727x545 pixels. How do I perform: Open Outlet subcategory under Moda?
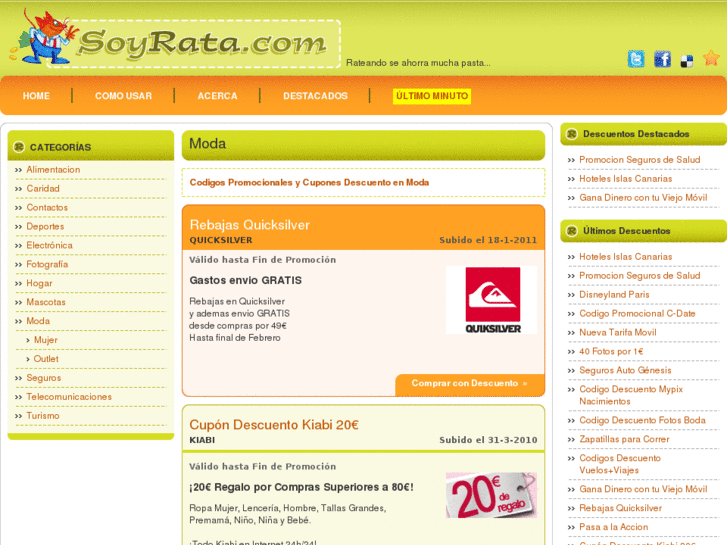point(46,359)
